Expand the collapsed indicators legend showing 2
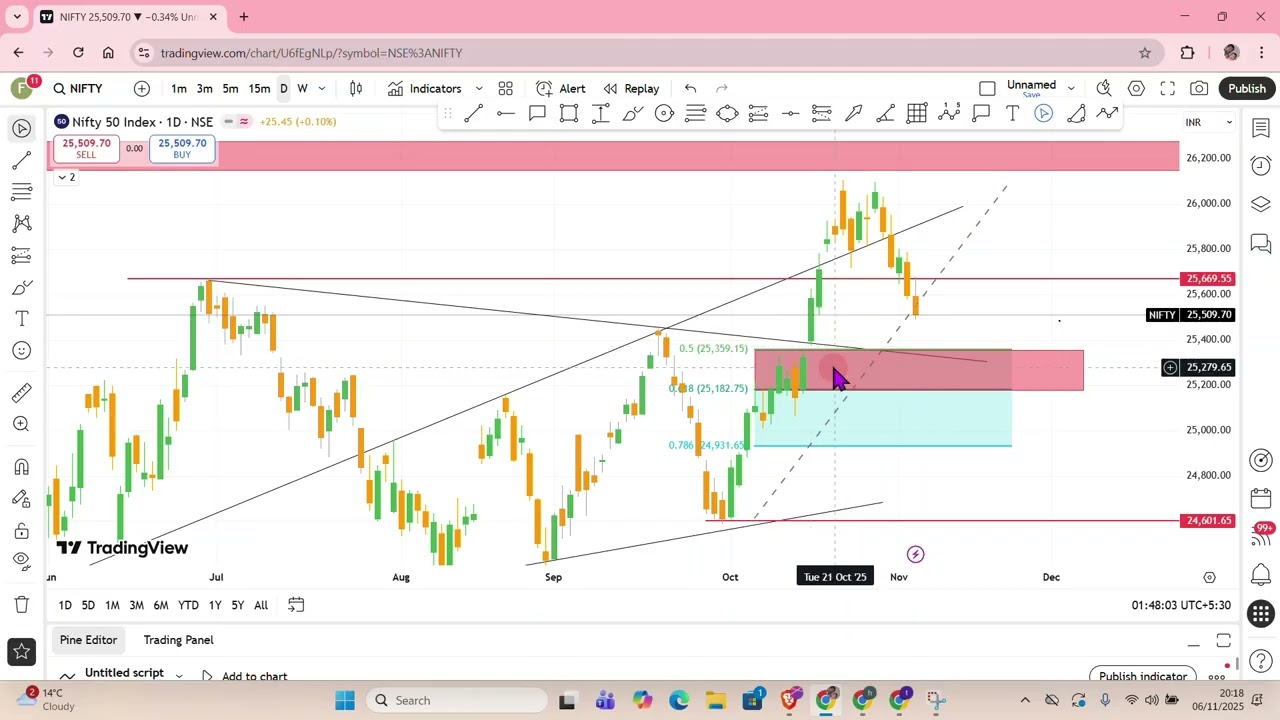This screenshot has height=720, width=1280. (66, 177)
